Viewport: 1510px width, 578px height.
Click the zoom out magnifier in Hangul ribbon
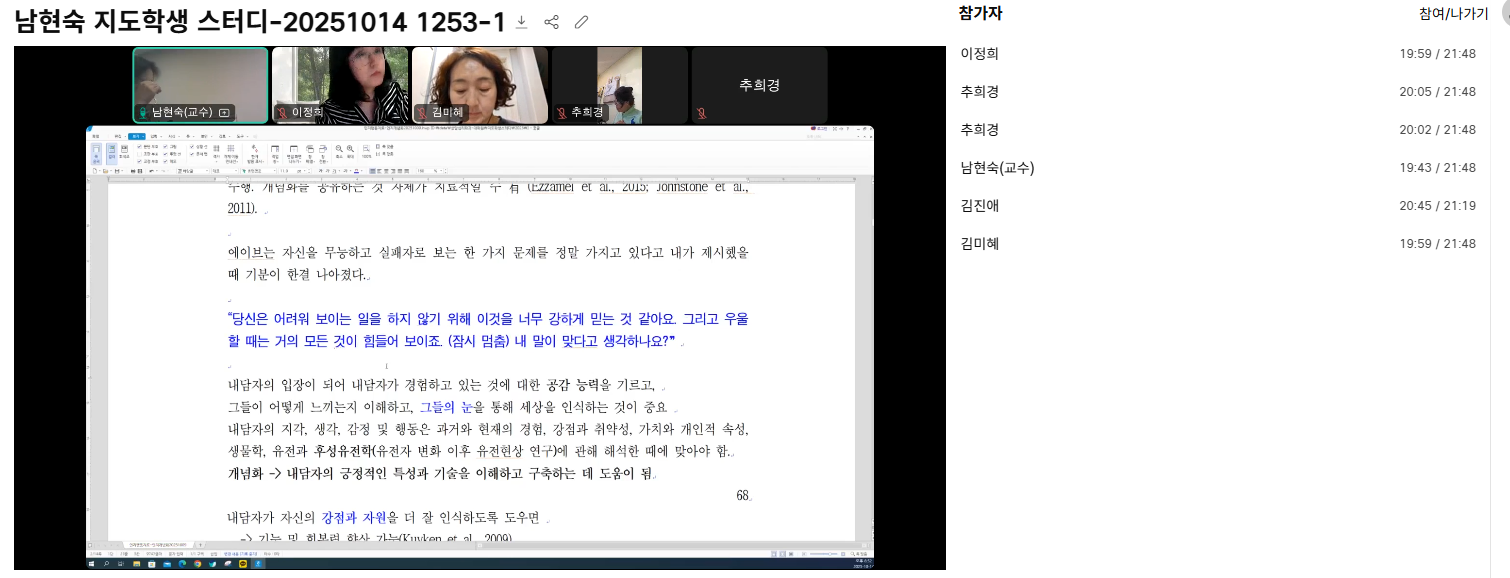pos(338,148)
